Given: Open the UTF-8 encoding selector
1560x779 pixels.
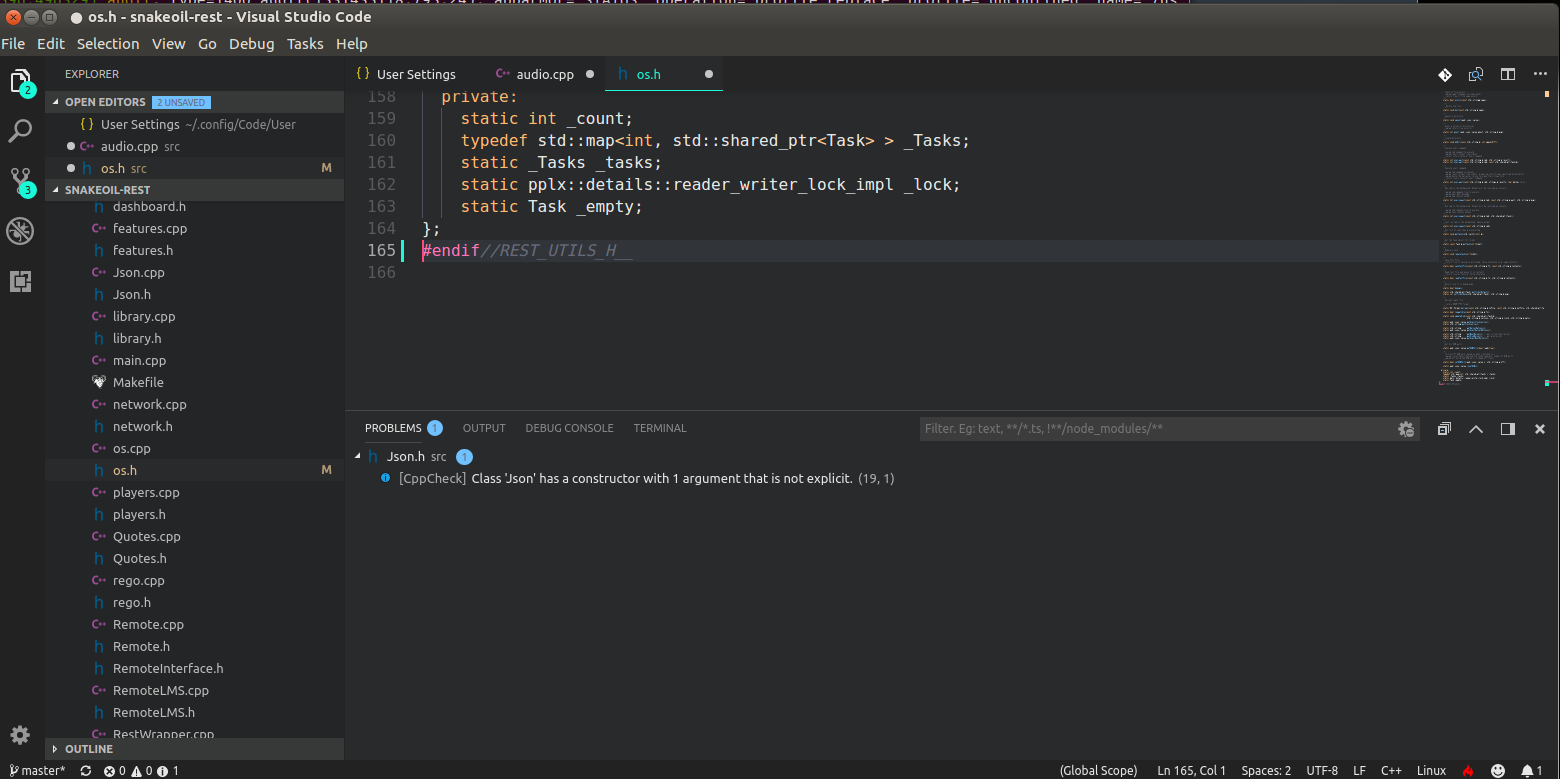Looking at the screenshot, I should 1322,771.
